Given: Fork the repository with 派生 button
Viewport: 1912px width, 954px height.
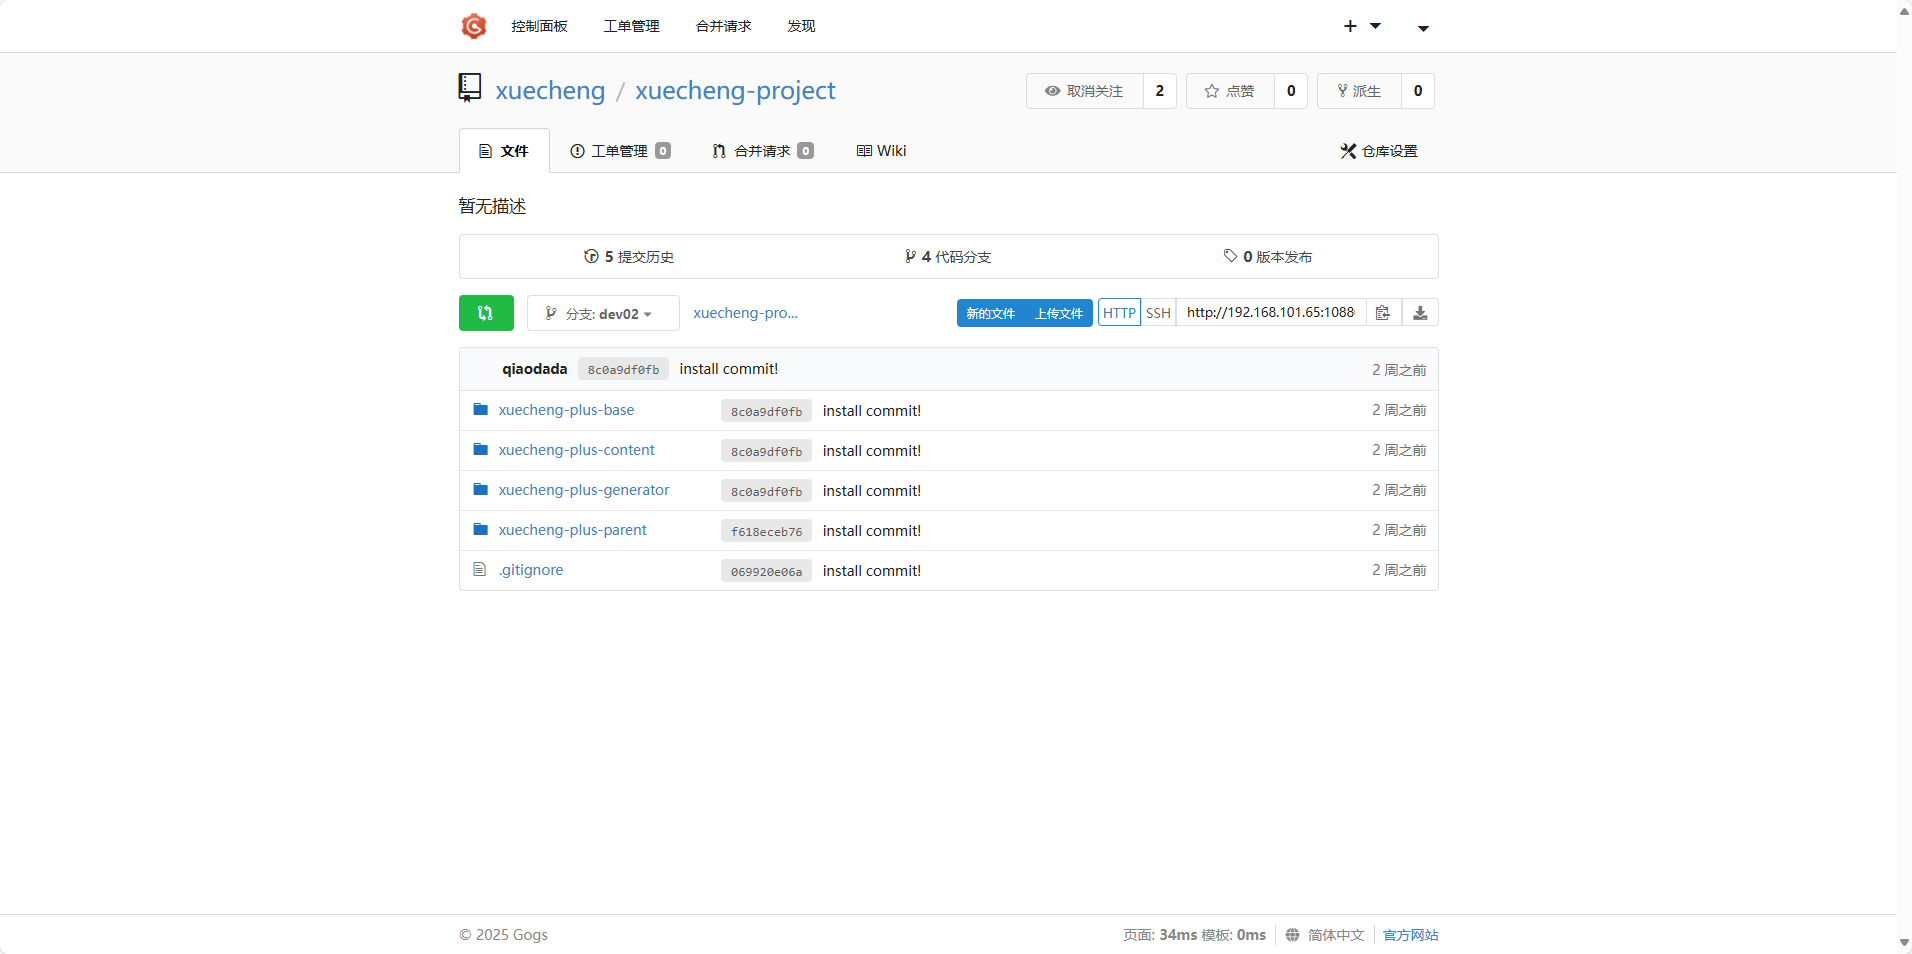Looking at the screenshot, I should point(1359,91).
